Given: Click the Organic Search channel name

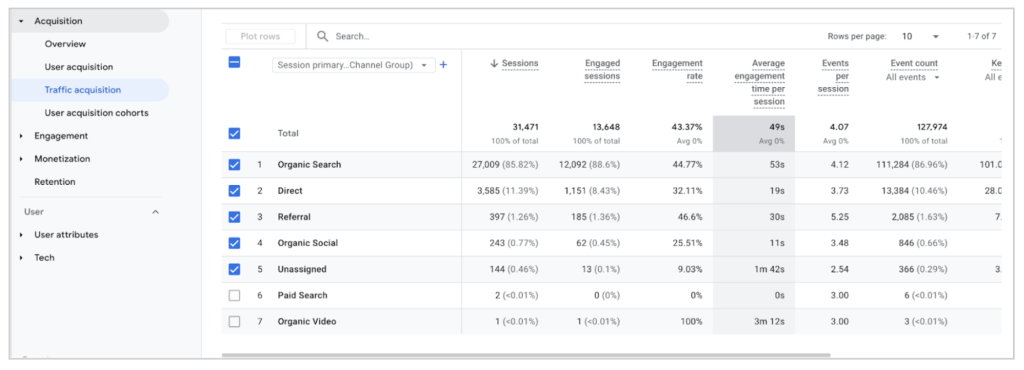Looking at the screenshot, I should coord(309,164).
